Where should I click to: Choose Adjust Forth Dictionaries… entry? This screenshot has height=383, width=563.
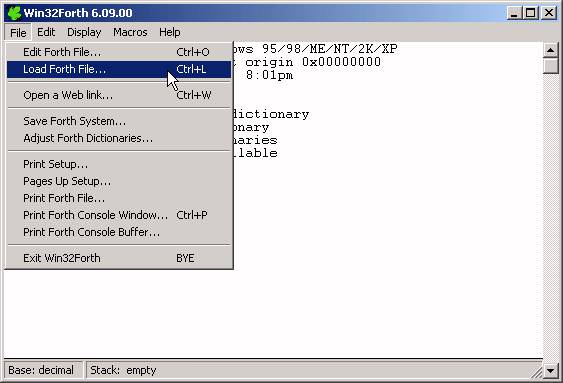[119, 138]
